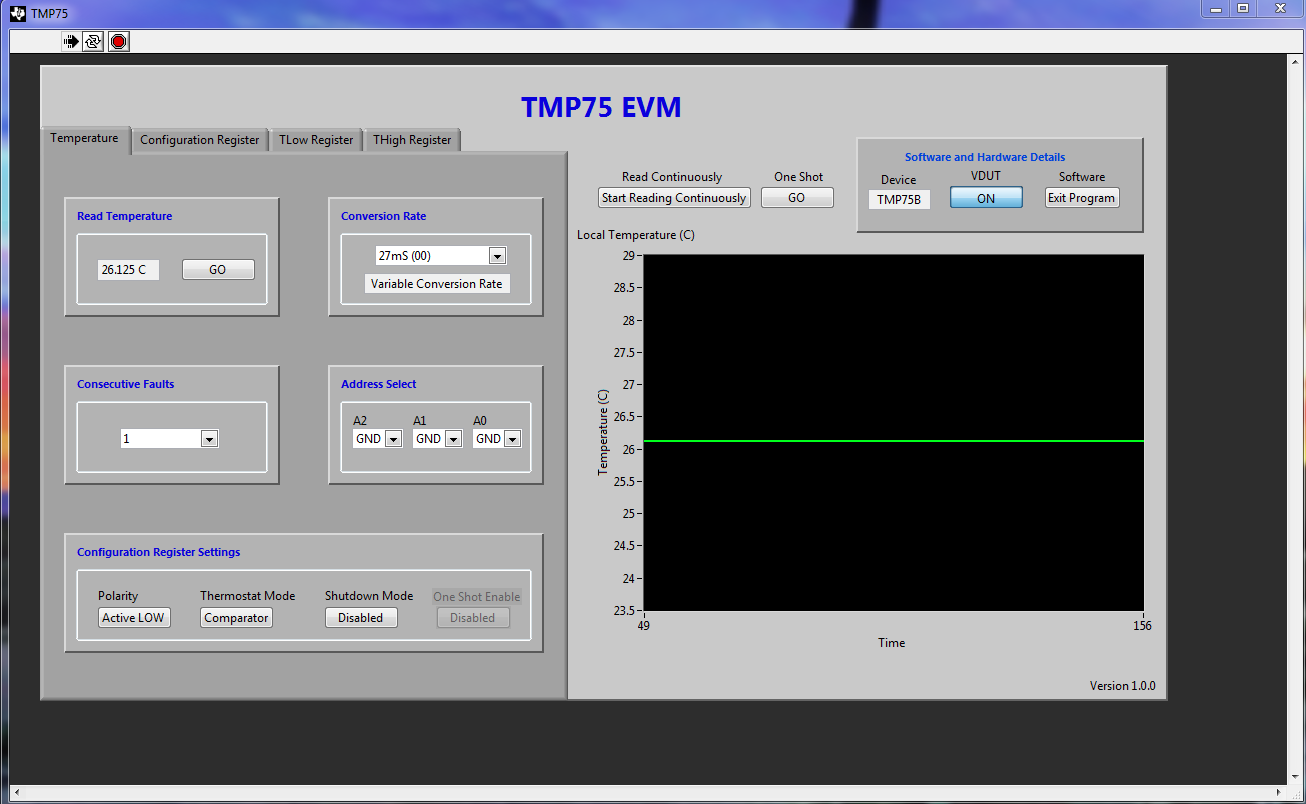The image size is (1306, 804).
Task: Click the Time axis label
Action: [x=892, y=643]
